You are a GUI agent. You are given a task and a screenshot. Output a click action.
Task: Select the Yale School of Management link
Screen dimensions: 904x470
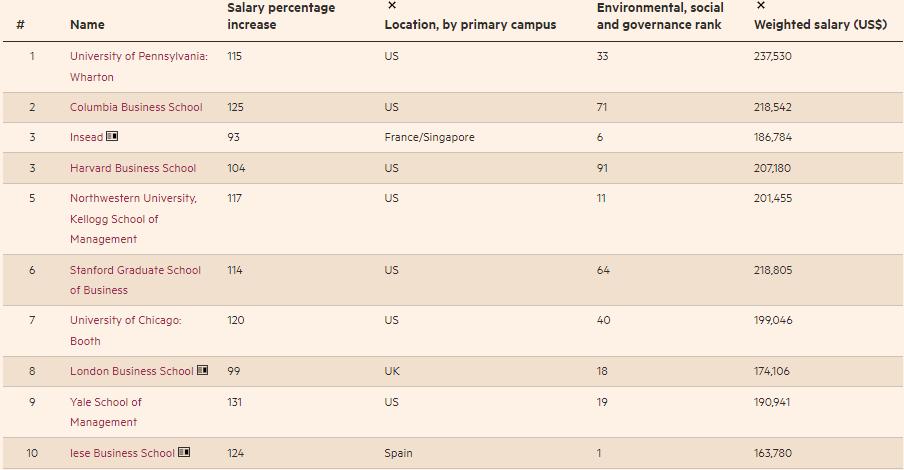106,402
